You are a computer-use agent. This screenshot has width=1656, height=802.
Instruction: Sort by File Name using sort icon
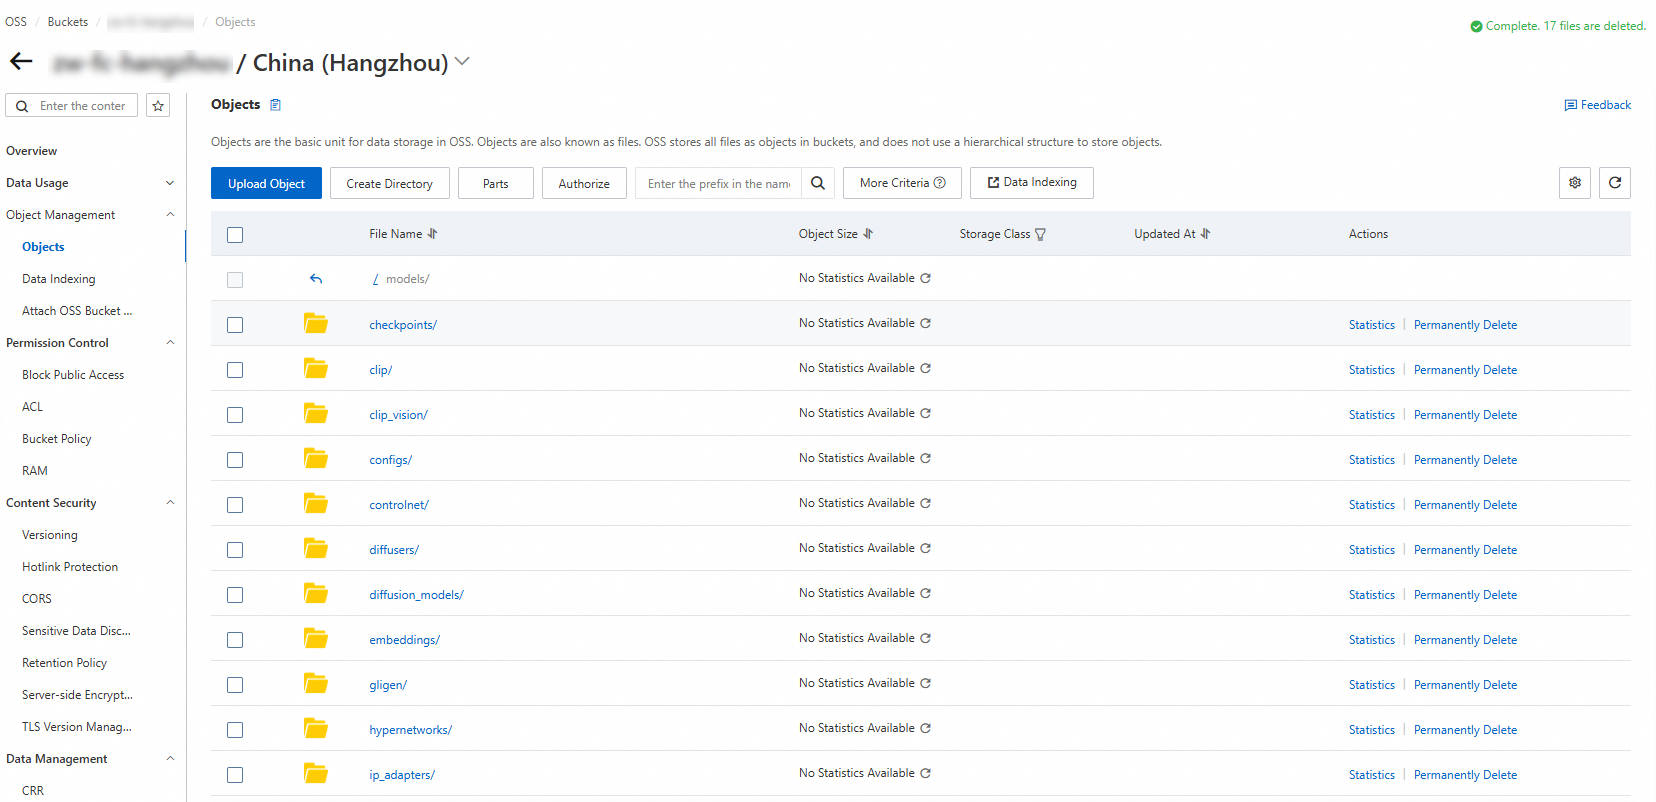pyautogui.click(x=433, y=234)
